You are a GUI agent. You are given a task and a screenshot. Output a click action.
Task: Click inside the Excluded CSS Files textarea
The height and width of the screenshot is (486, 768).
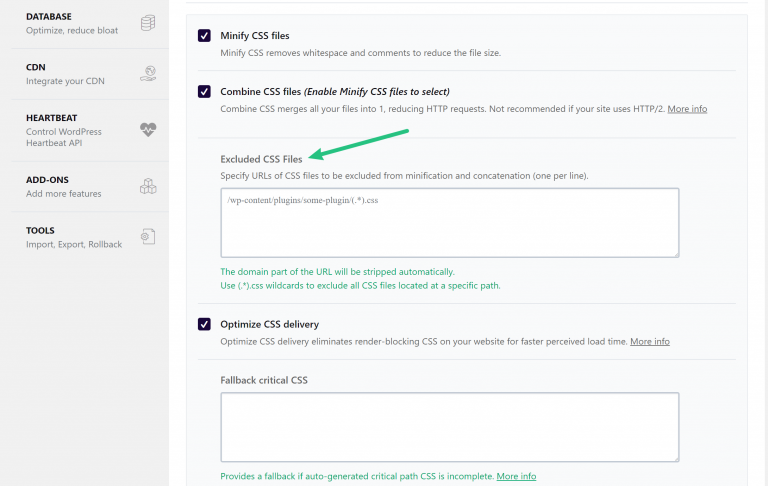coord(449,222)
